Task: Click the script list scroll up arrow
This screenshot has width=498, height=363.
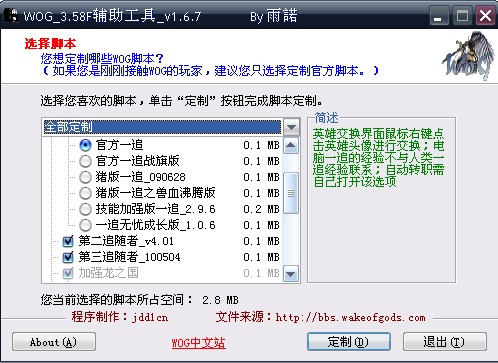Action: pyautogui.click(x=291, y=145)
